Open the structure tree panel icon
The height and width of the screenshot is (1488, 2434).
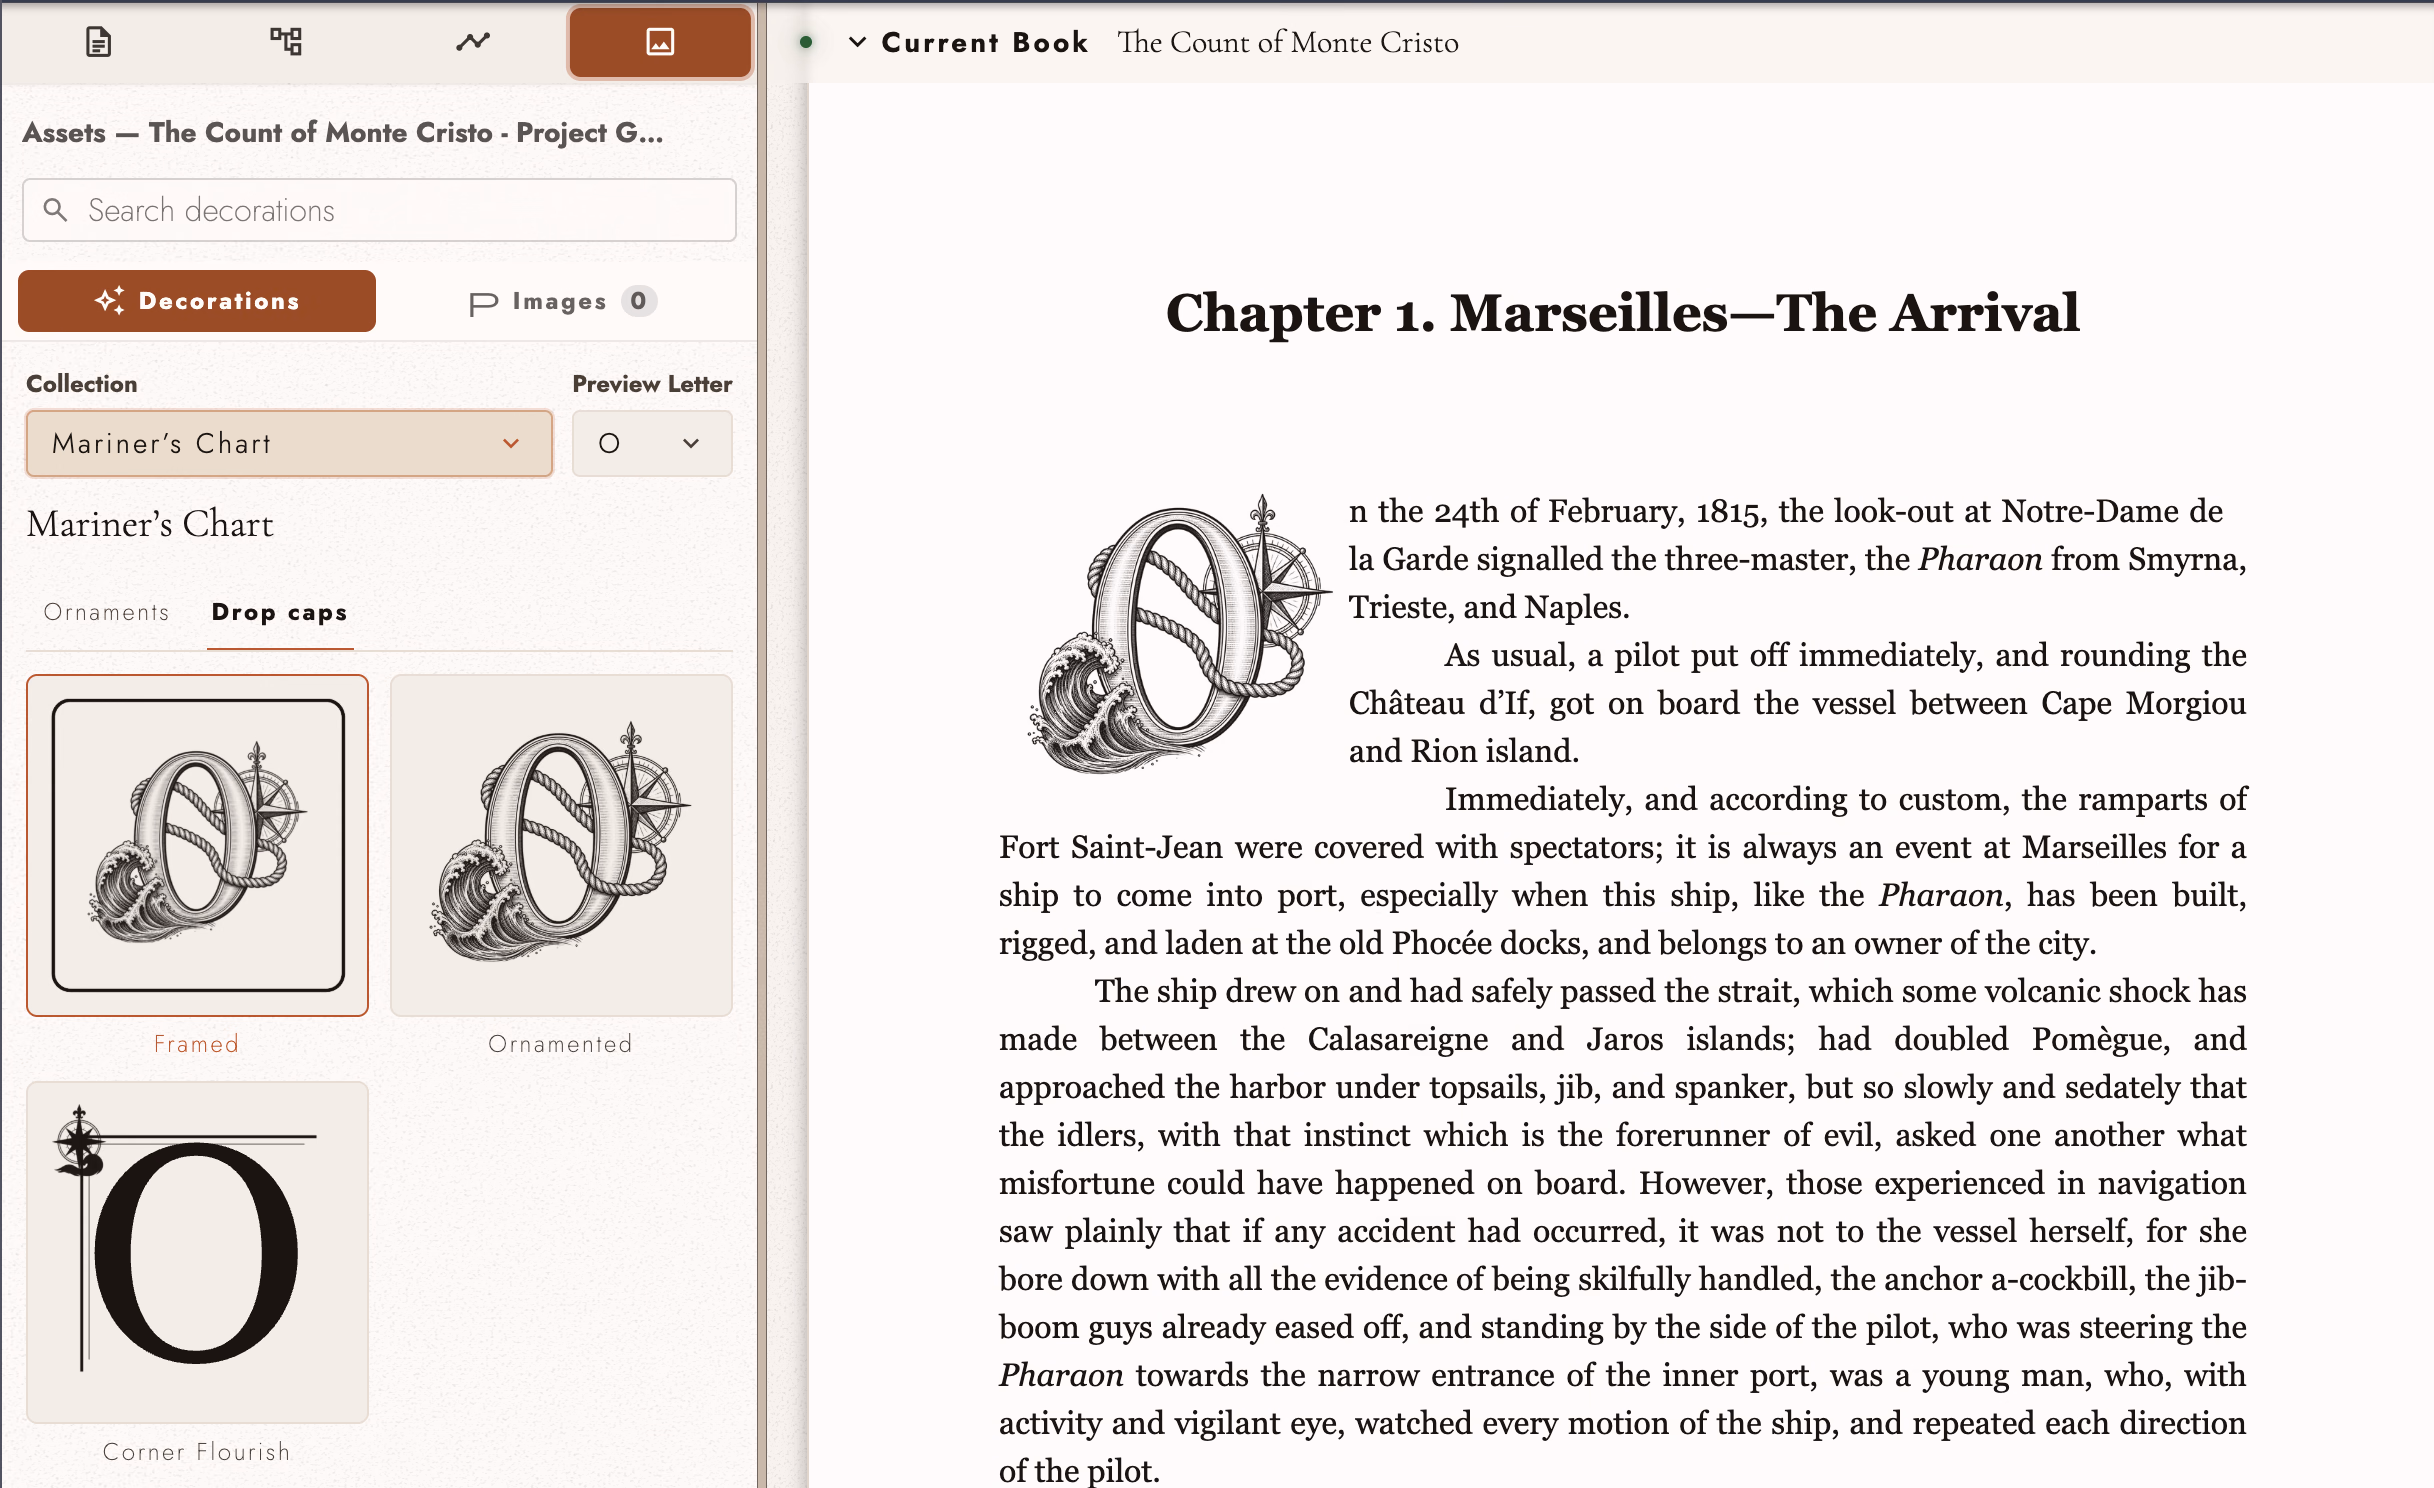coord(286,42)
